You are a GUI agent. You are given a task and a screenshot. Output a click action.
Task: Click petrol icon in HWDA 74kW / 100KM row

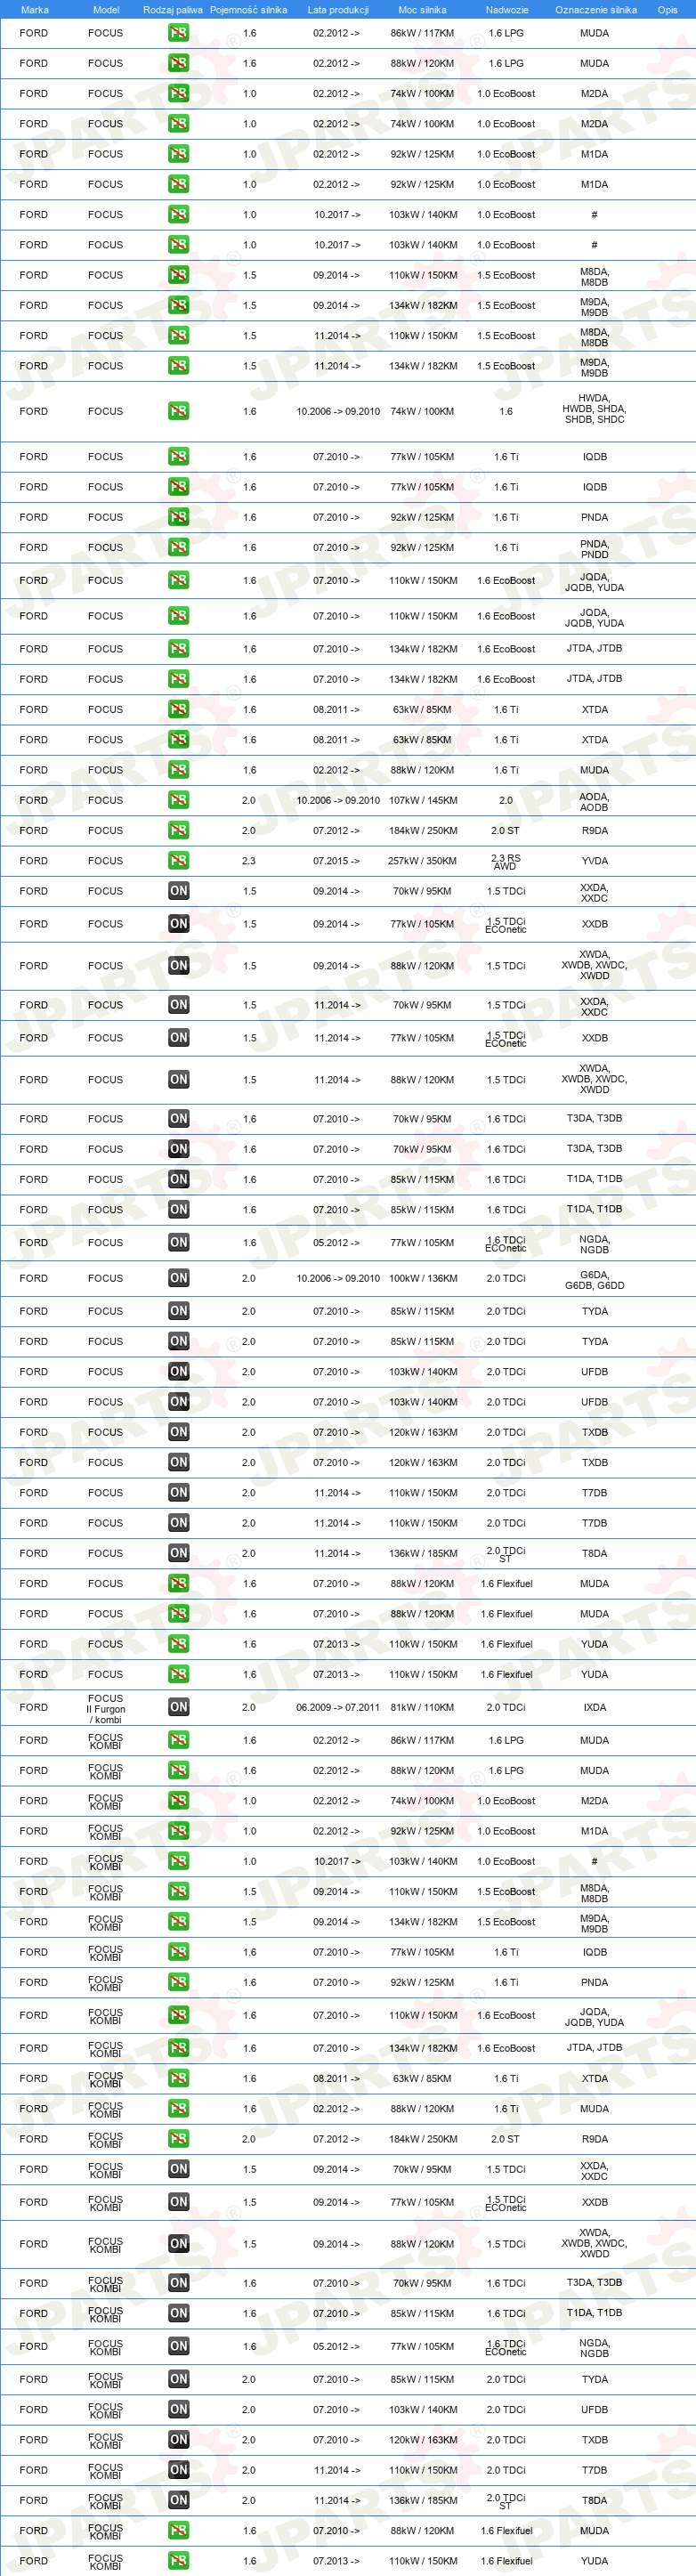179,411
